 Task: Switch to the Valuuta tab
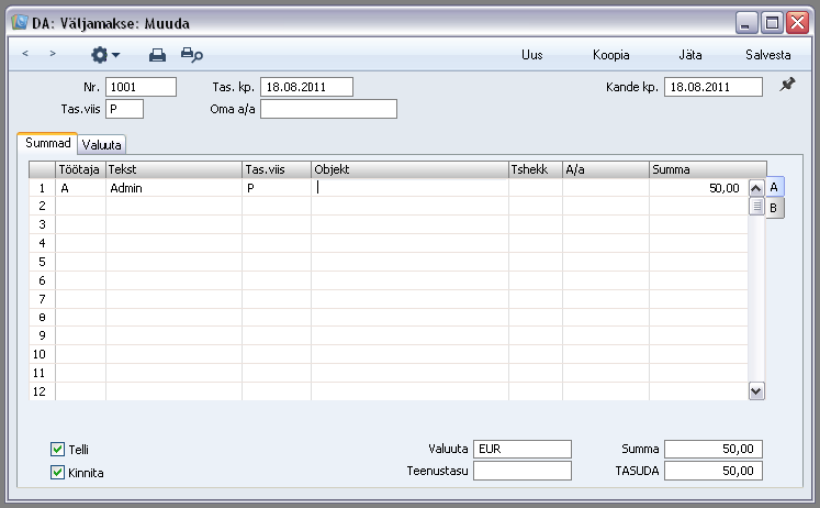pos(101,145)
